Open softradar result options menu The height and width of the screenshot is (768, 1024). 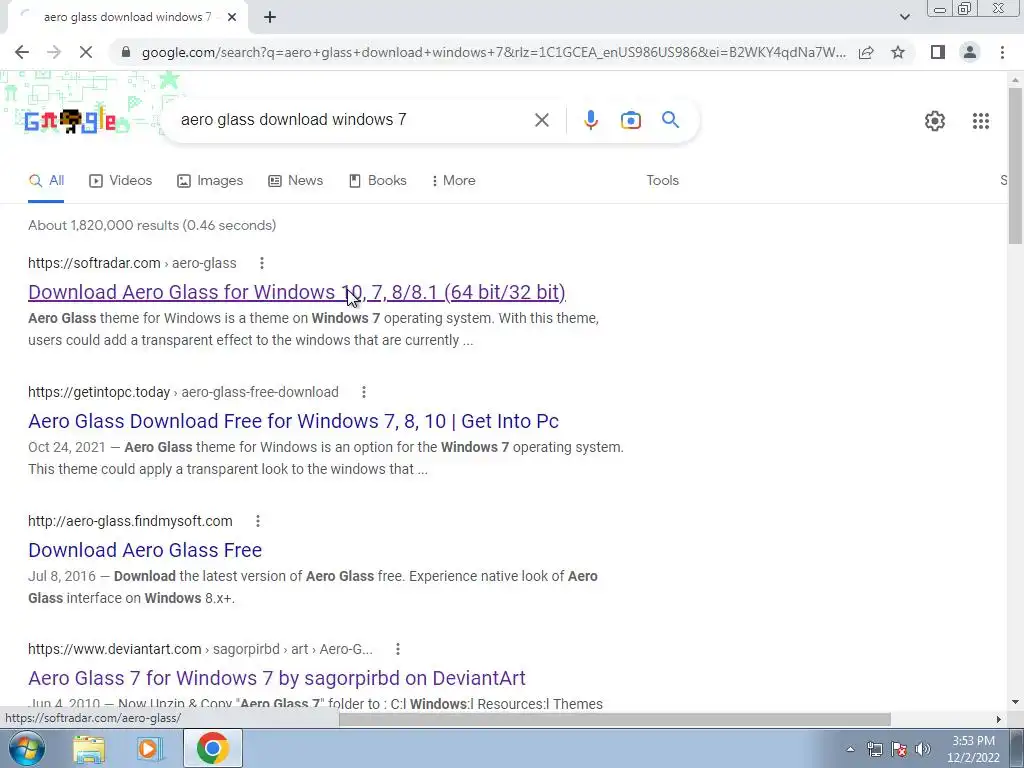point(261,263)
